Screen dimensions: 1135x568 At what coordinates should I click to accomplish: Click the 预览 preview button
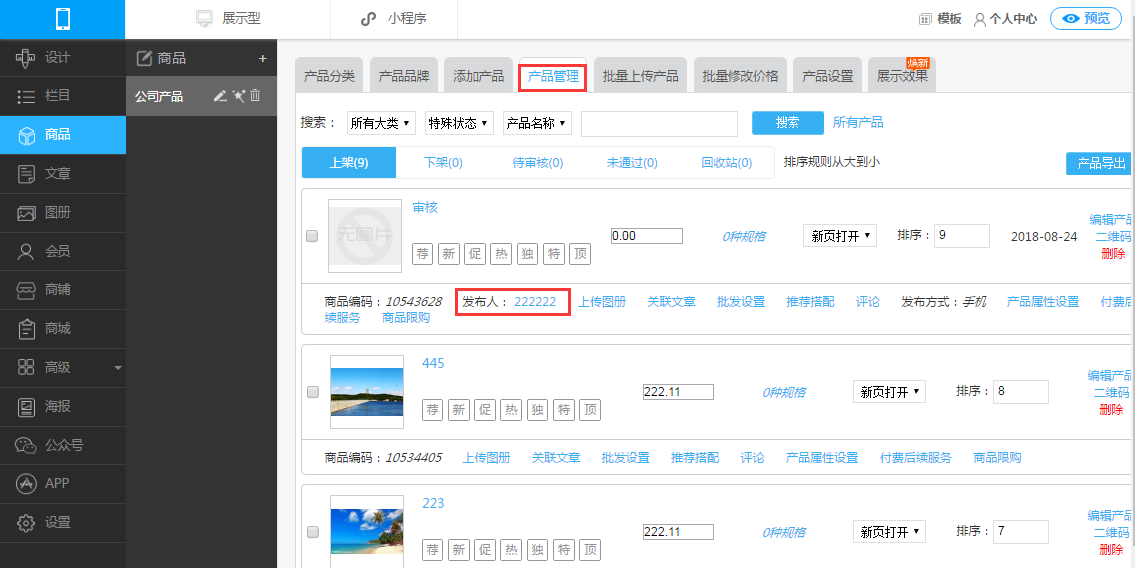[1085, 18]
